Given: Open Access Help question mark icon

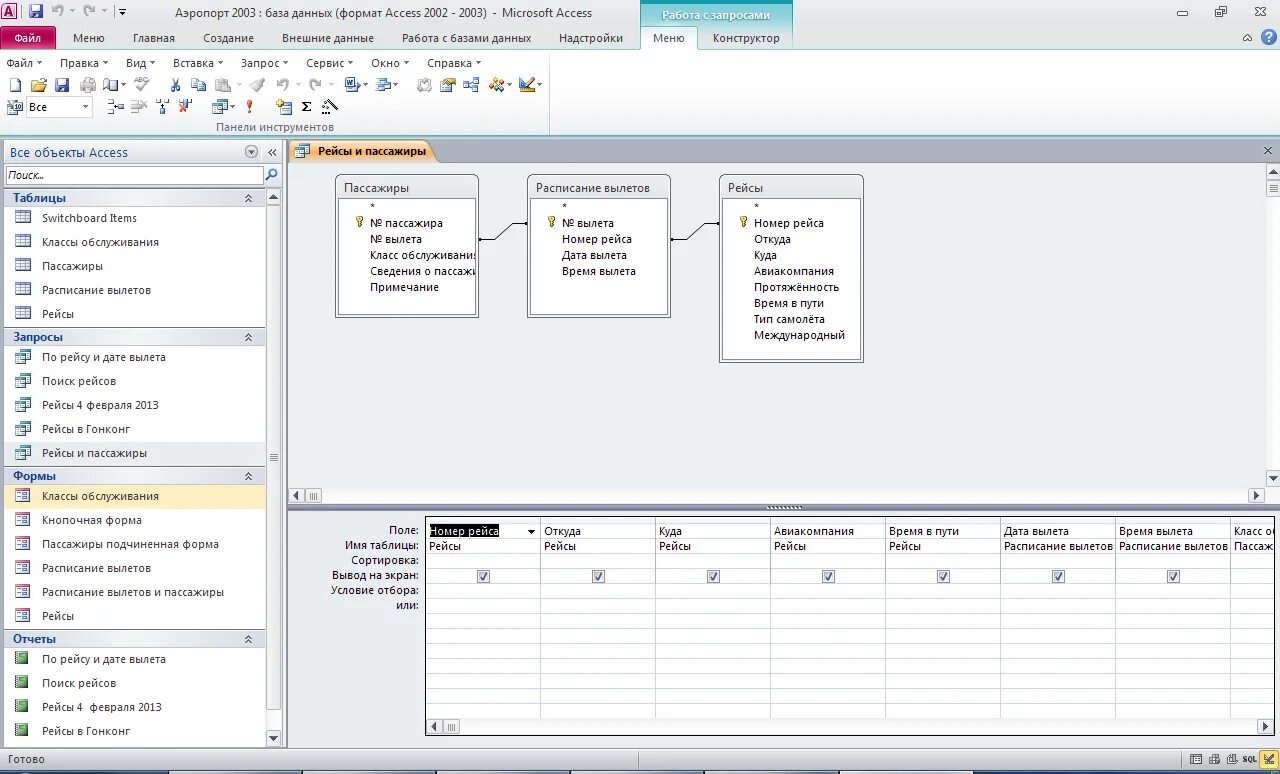Looking at the screenshot, I should (1268, 37).
